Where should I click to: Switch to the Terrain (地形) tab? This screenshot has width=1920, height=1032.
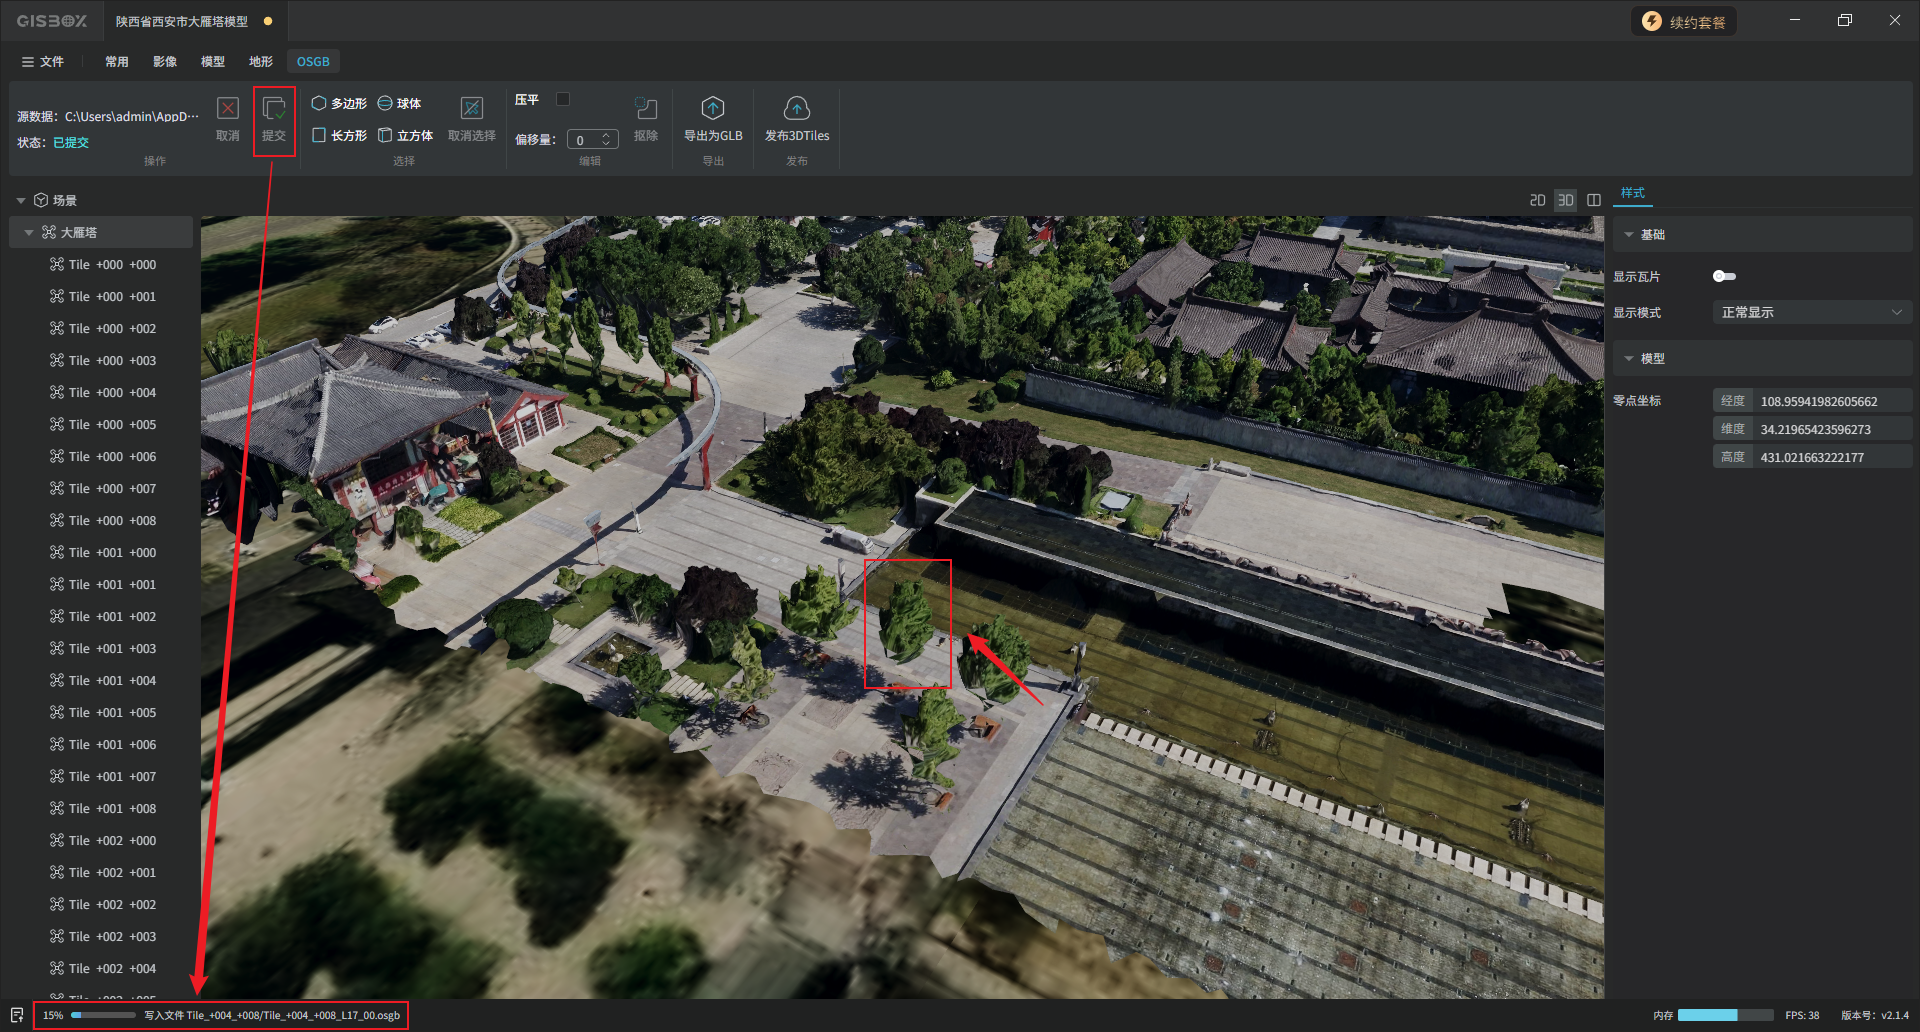pyautogui.click(x=260, y=62)
